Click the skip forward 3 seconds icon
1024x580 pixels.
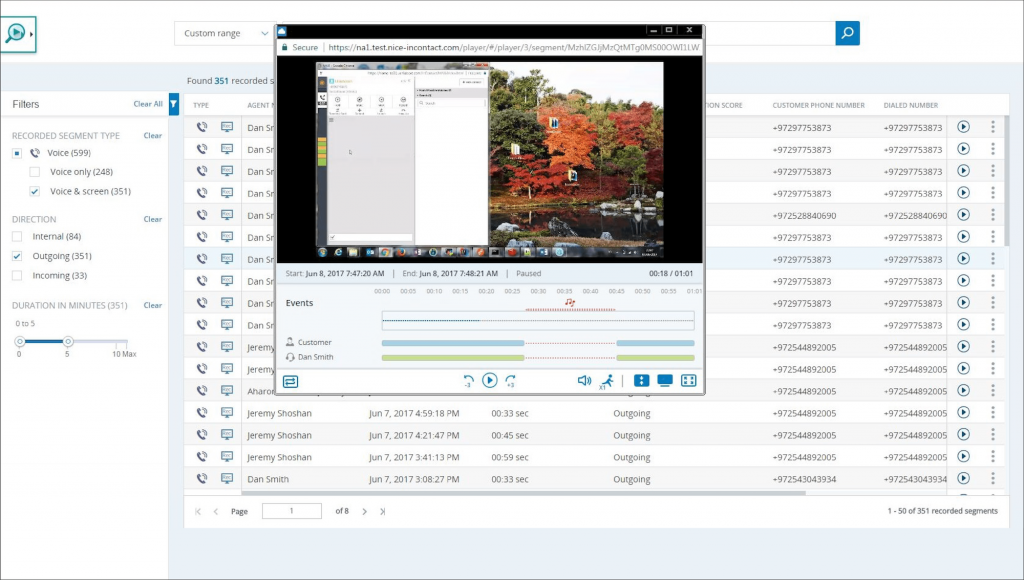[510, 381]
